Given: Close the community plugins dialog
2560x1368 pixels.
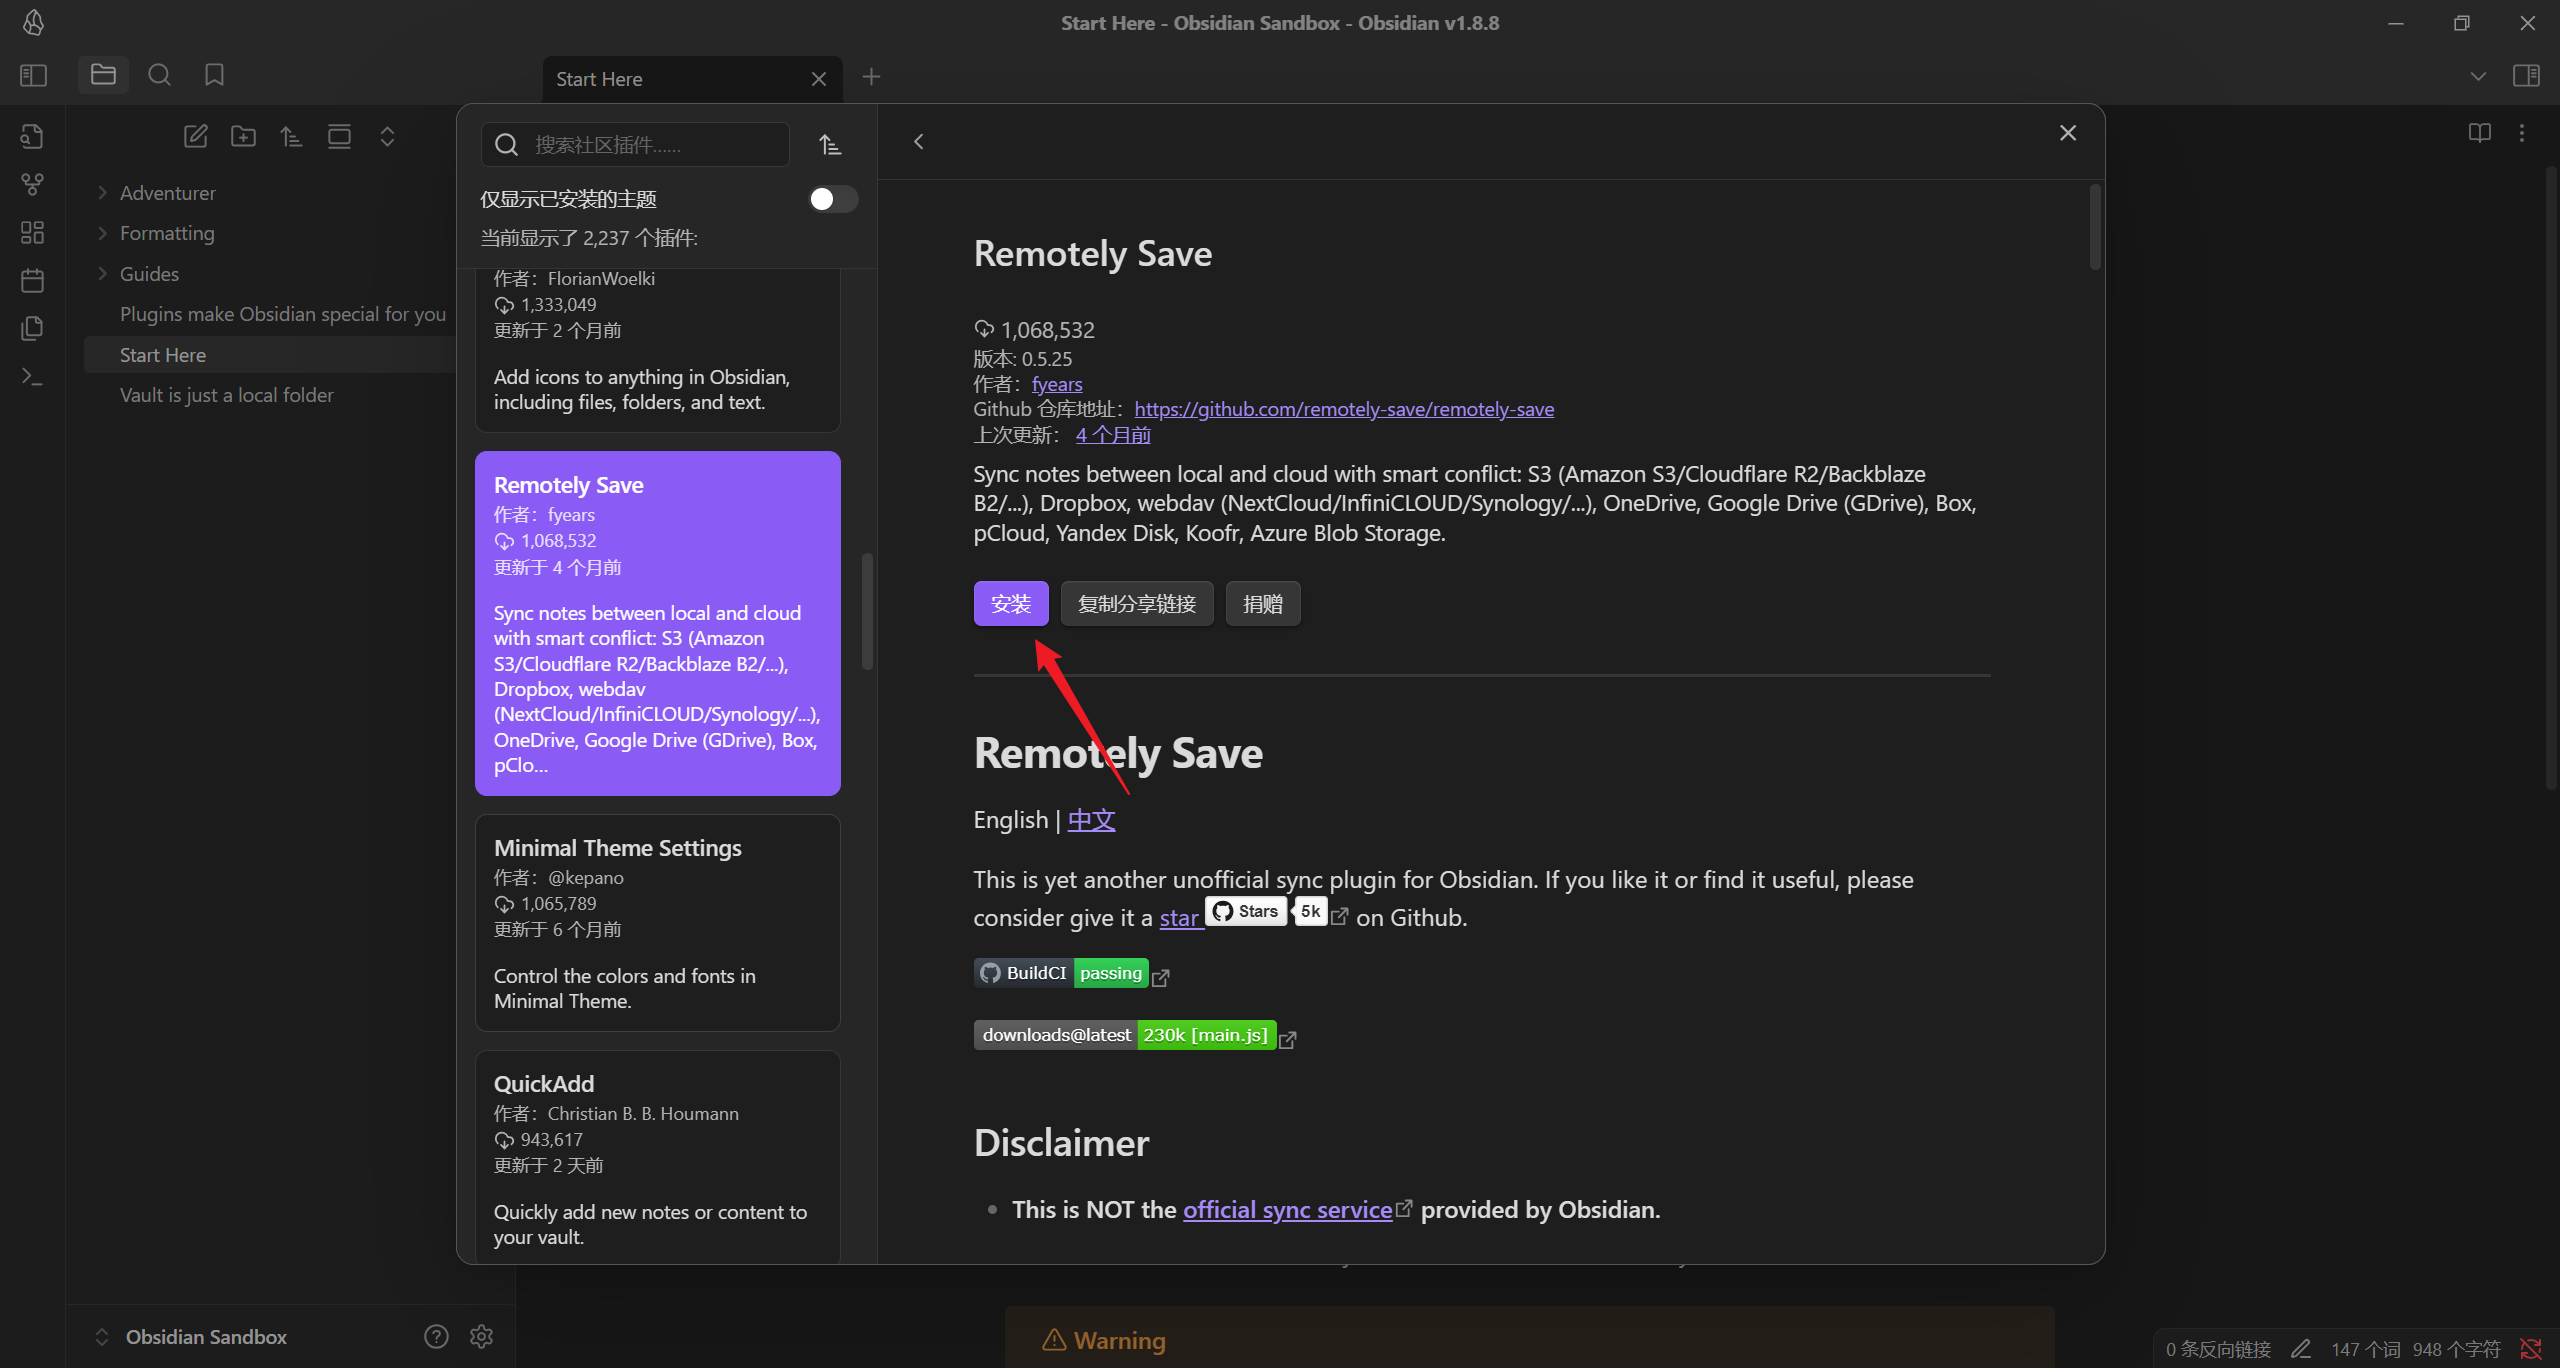Looking at the screenshot, I should 2068,133.
